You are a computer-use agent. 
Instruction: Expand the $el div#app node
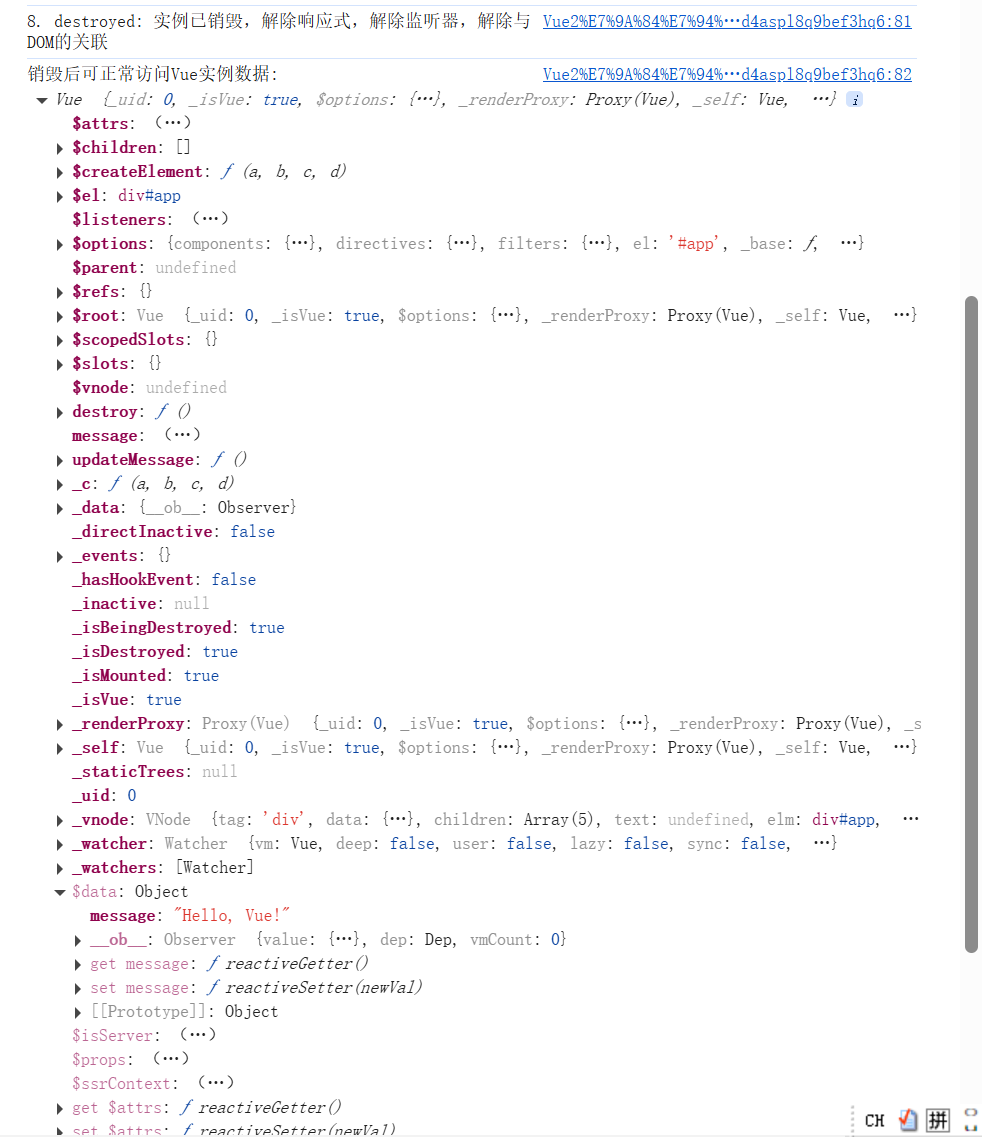59,197
